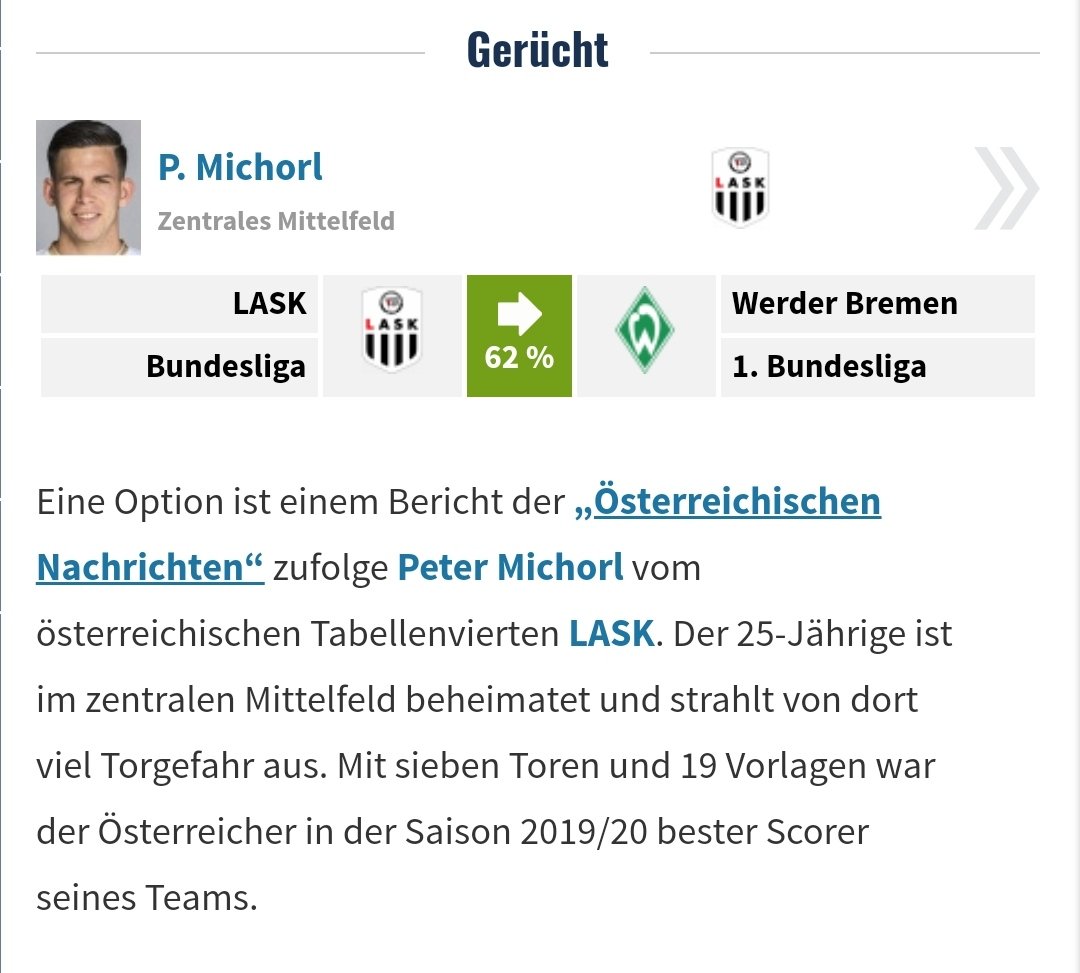Click the LASK crest beside player name

pyautogui.click(x=740, y=187)
